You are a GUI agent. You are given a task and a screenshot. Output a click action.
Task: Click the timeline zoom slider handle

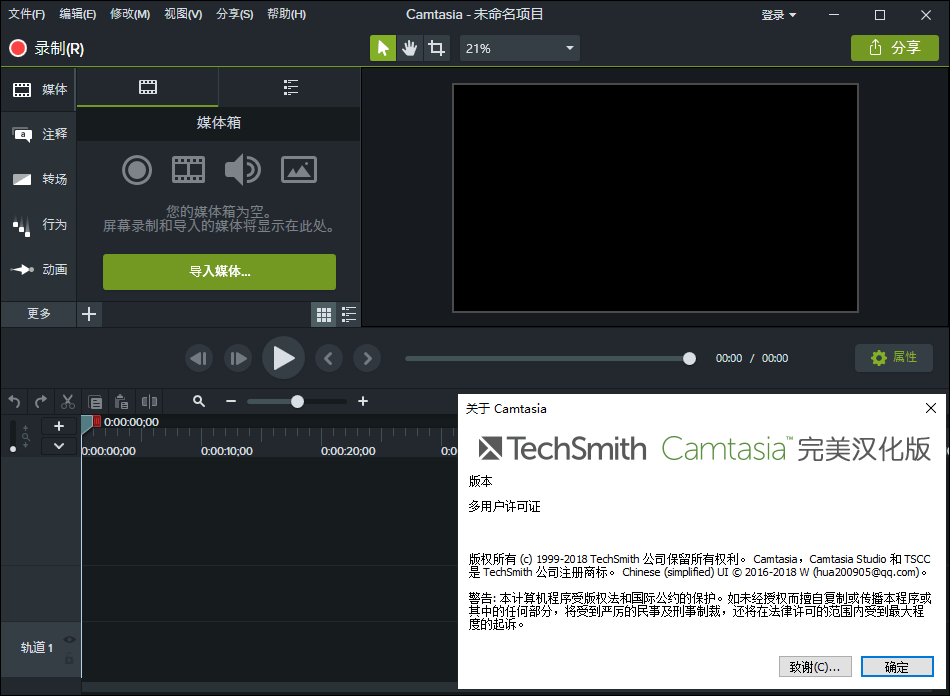click(297, 402)
